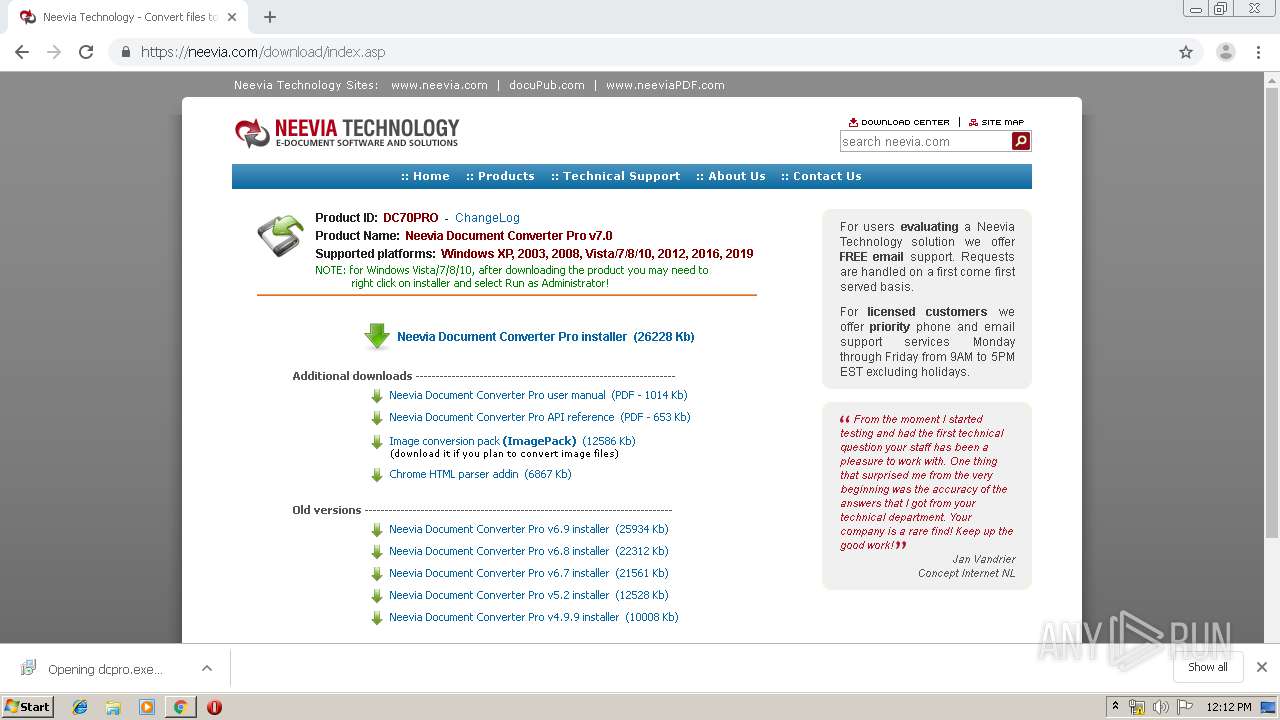This screenshot has height=720, width=1280.
Task: Bookmark this page with the star icon
Action: (x=1186, y=52)
